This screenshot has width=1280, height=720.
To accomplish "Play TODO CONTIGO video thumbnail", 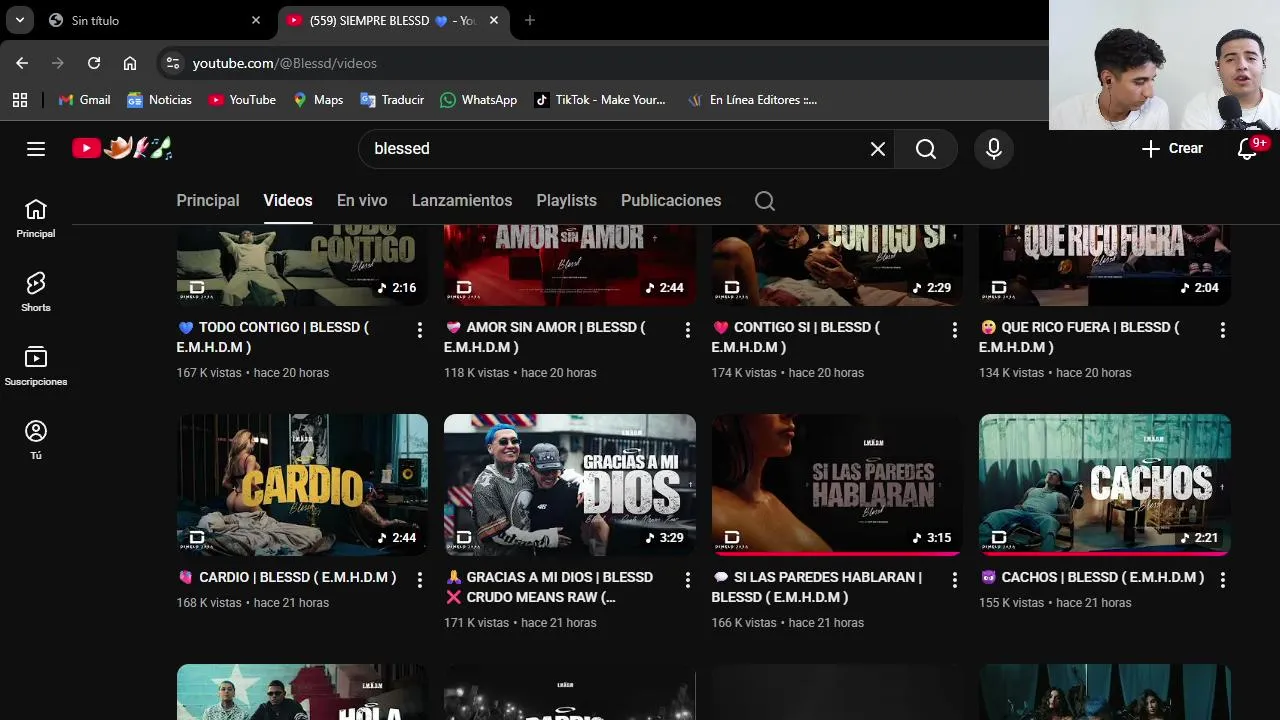I will click(x=302, y=265).
